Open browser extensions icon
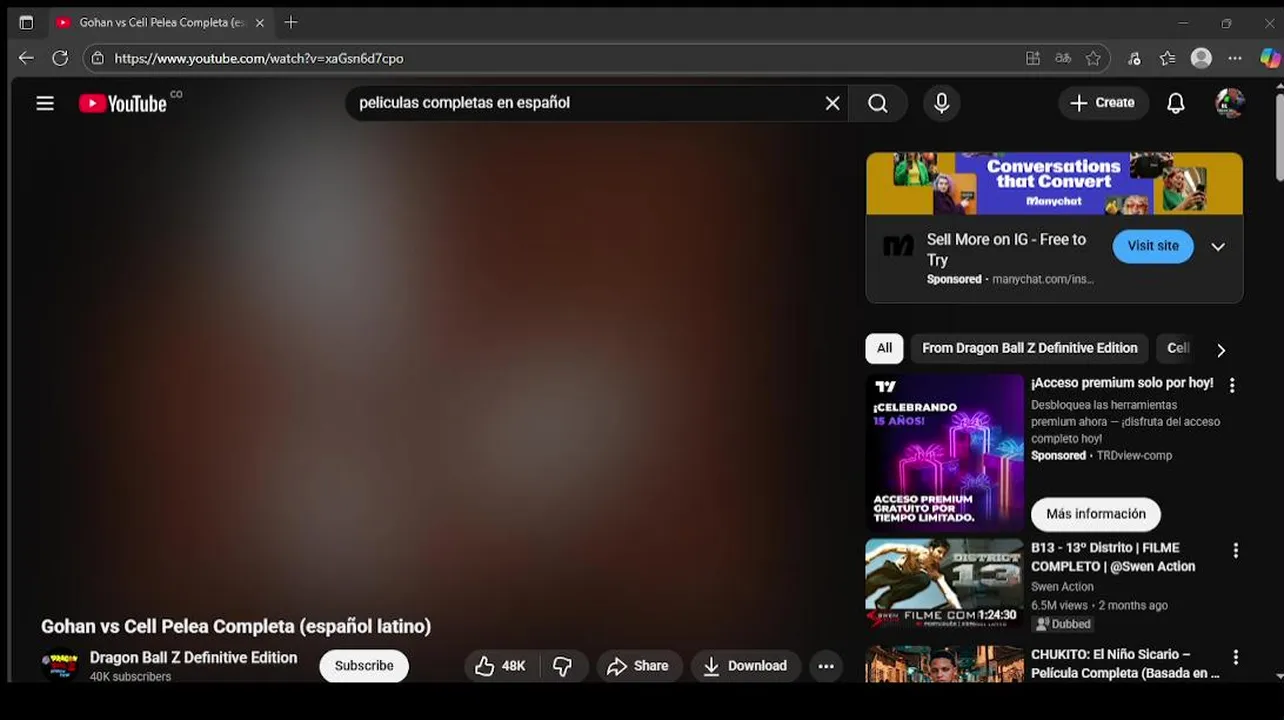 pyautogui.click(x=1134, y=58)
